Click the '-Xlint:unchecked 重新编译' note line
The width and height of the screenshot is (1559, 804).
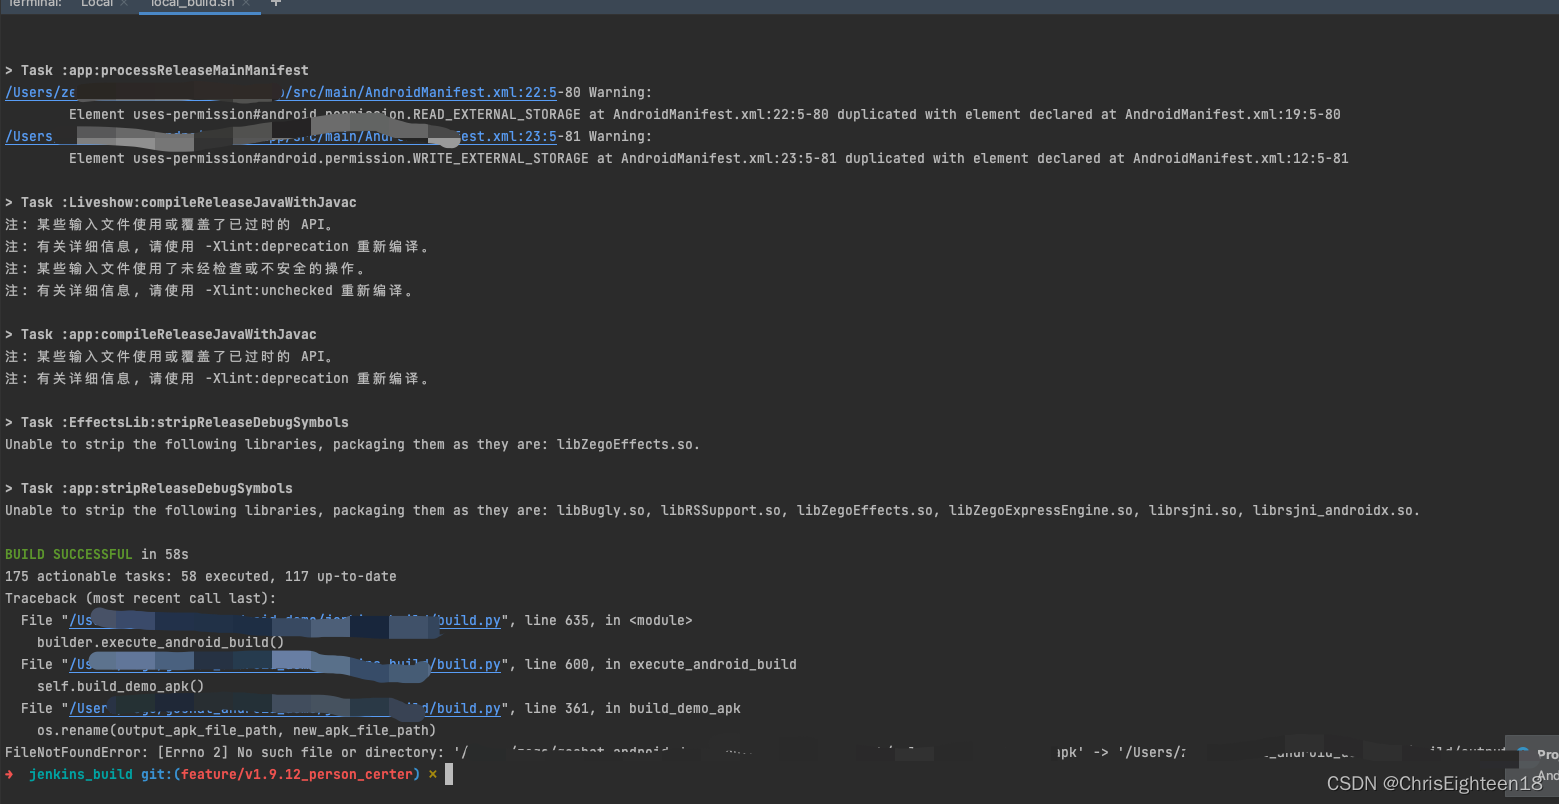click(209, 290)
